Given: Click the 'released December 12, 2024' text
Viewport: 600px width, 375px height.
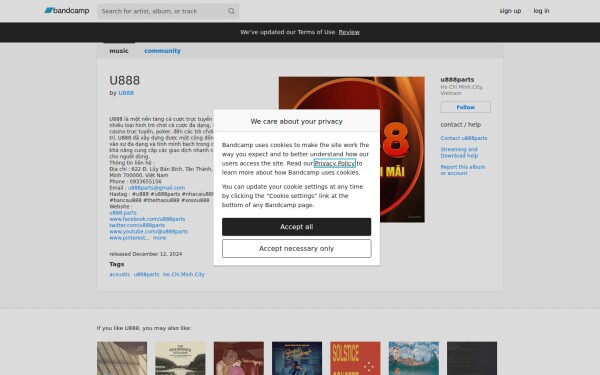Looking at the screenshot, I should tap(146, 254).
